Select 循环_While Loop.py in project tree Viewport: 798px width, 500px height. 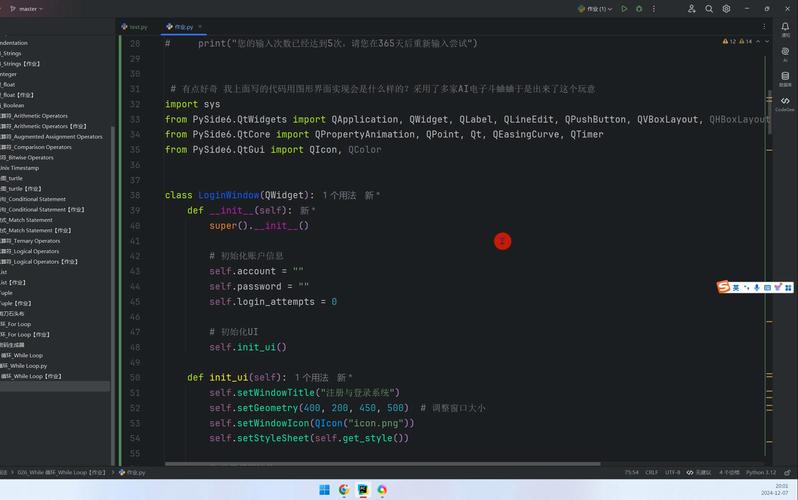[29, 366]
